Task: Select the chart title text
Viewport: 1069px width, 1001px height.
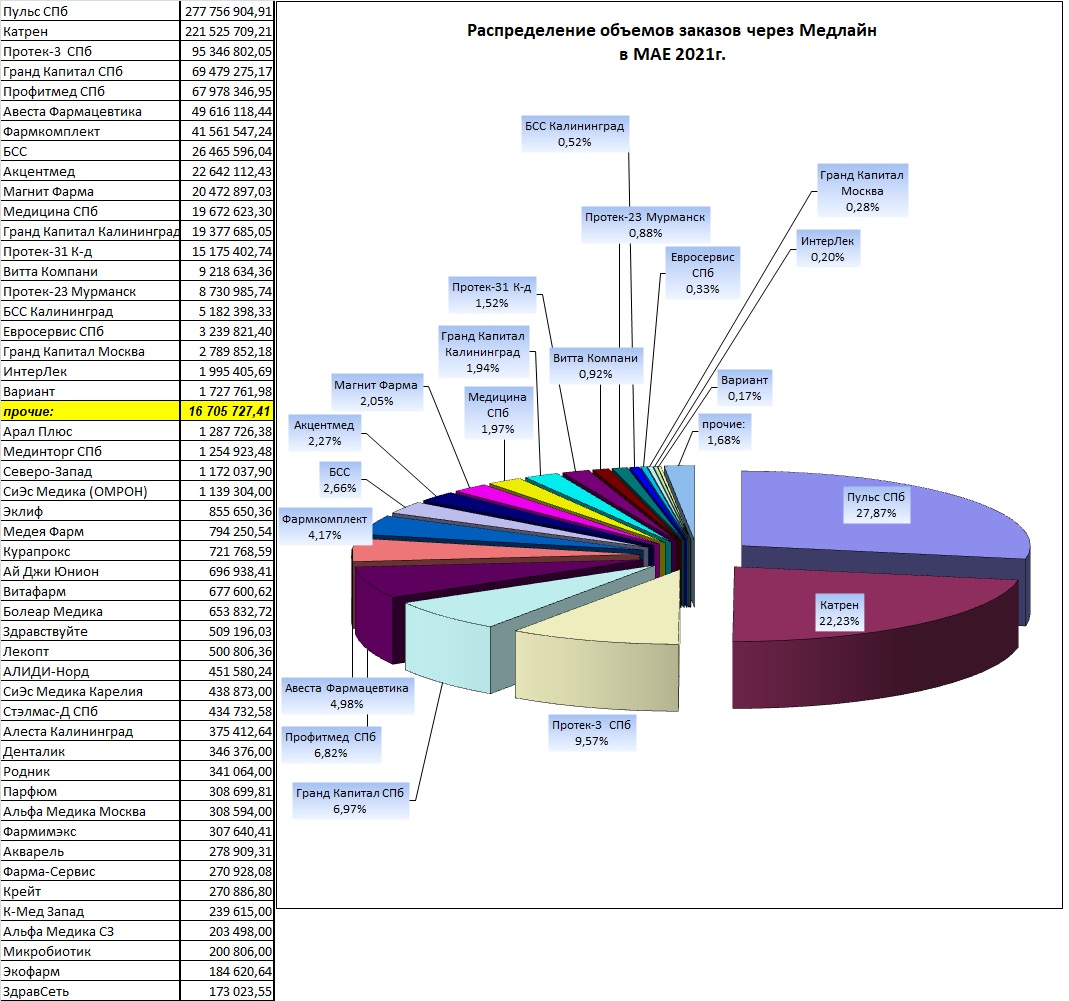Action: pyautogui.click(x=672, y=41)
